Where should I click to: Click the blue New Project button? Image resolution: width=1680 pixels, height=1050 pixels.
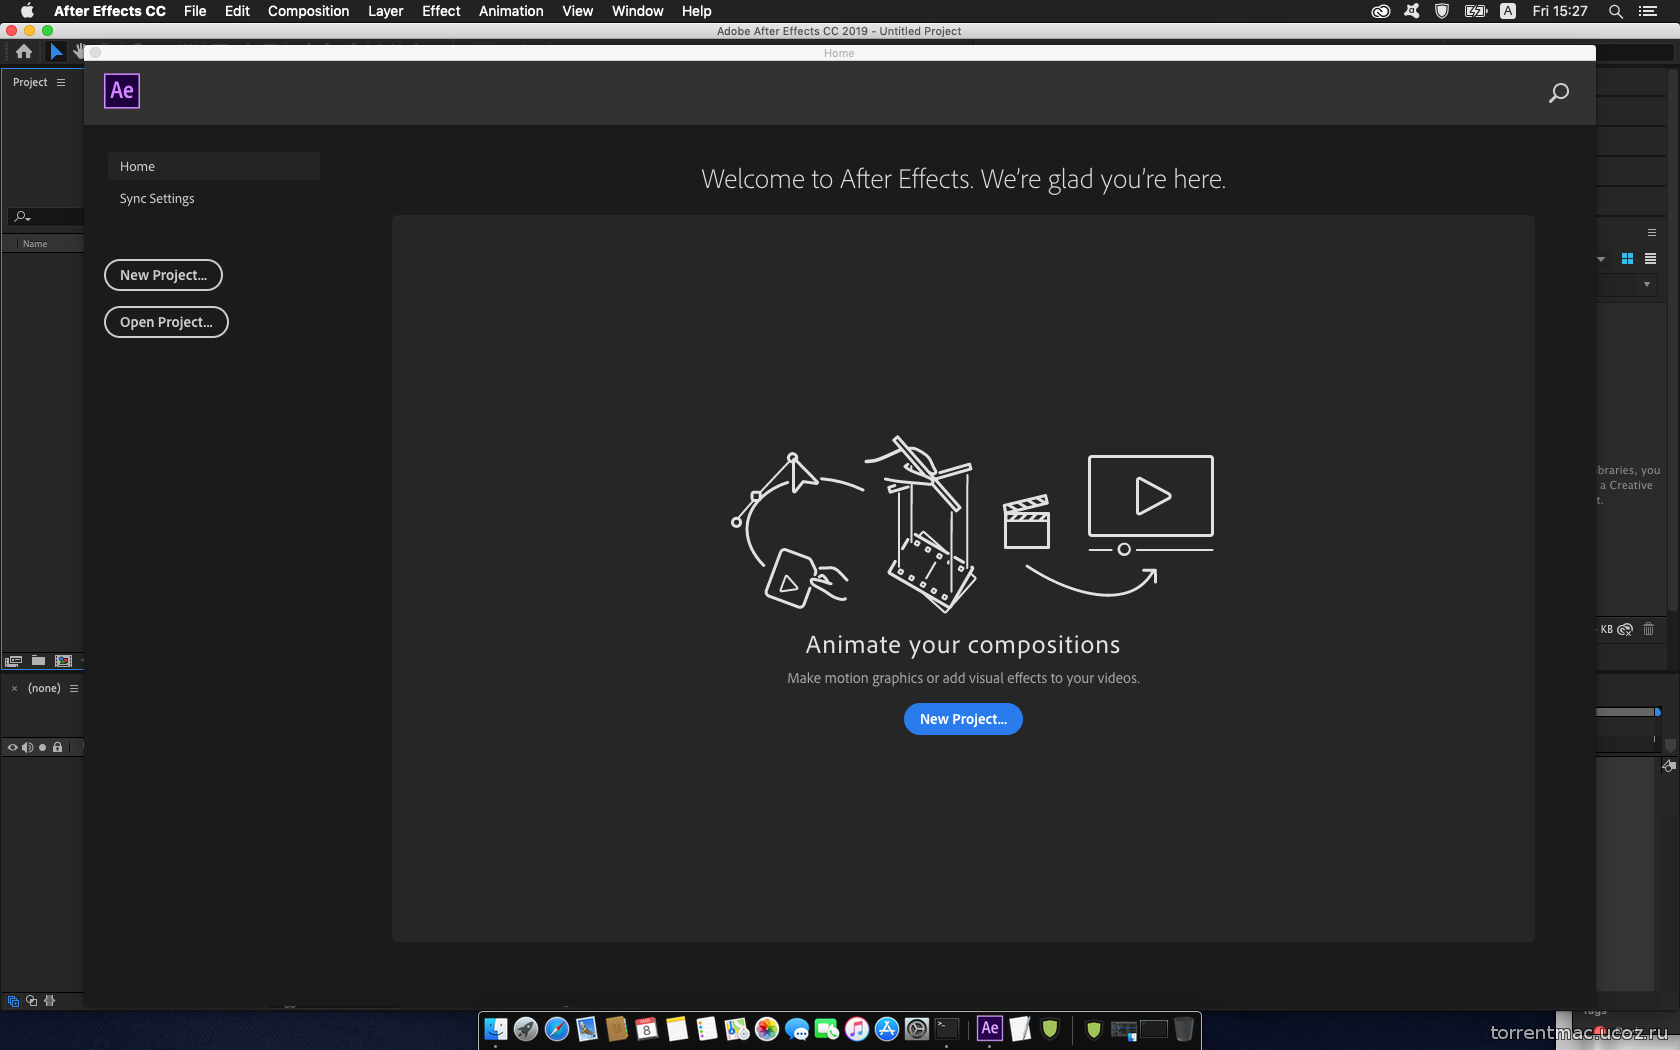pyautogui.click(x=963, y=719)
